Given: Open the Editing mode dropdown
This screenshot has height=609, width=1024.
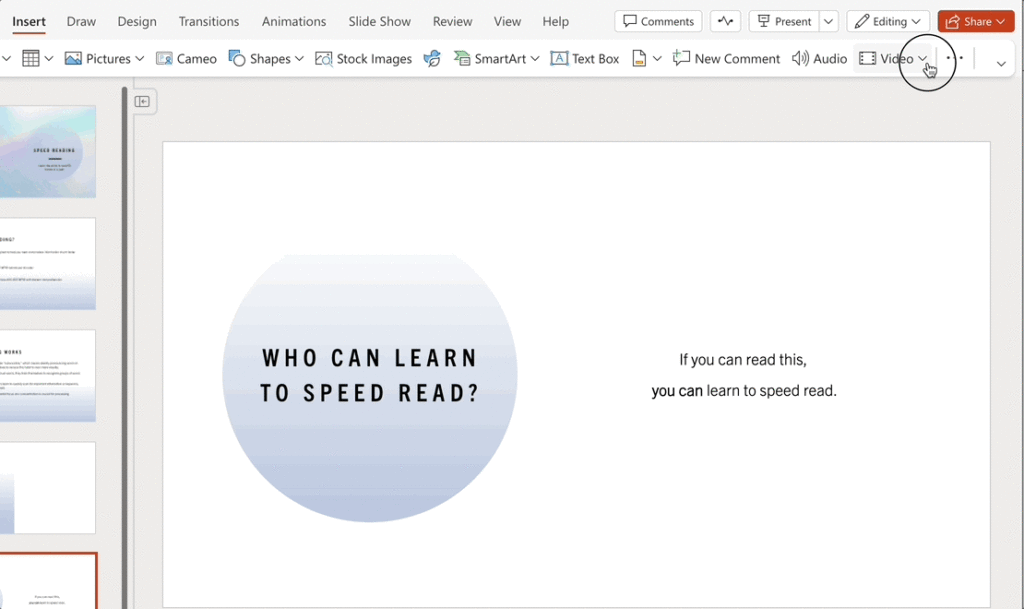Looking at the screenshot, I should (888, 21).
